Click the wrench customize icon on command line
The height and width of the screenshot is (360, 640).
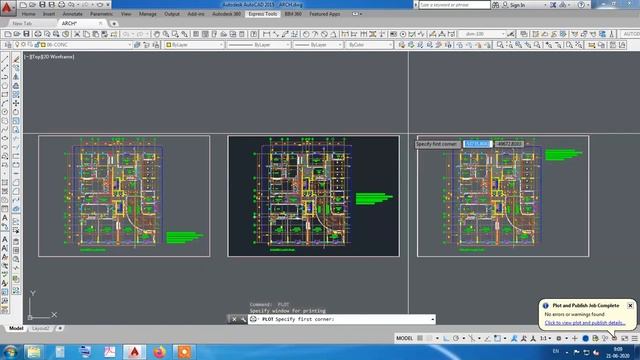click(x=243, y=319)
